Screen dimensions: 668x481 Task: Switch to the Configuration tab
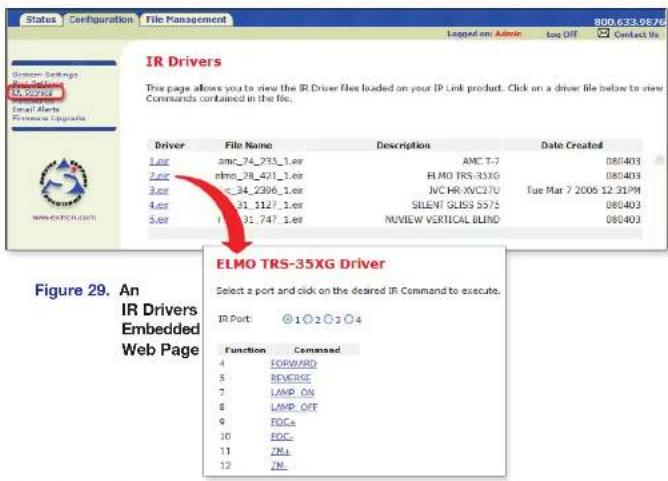tap(101, 20)
